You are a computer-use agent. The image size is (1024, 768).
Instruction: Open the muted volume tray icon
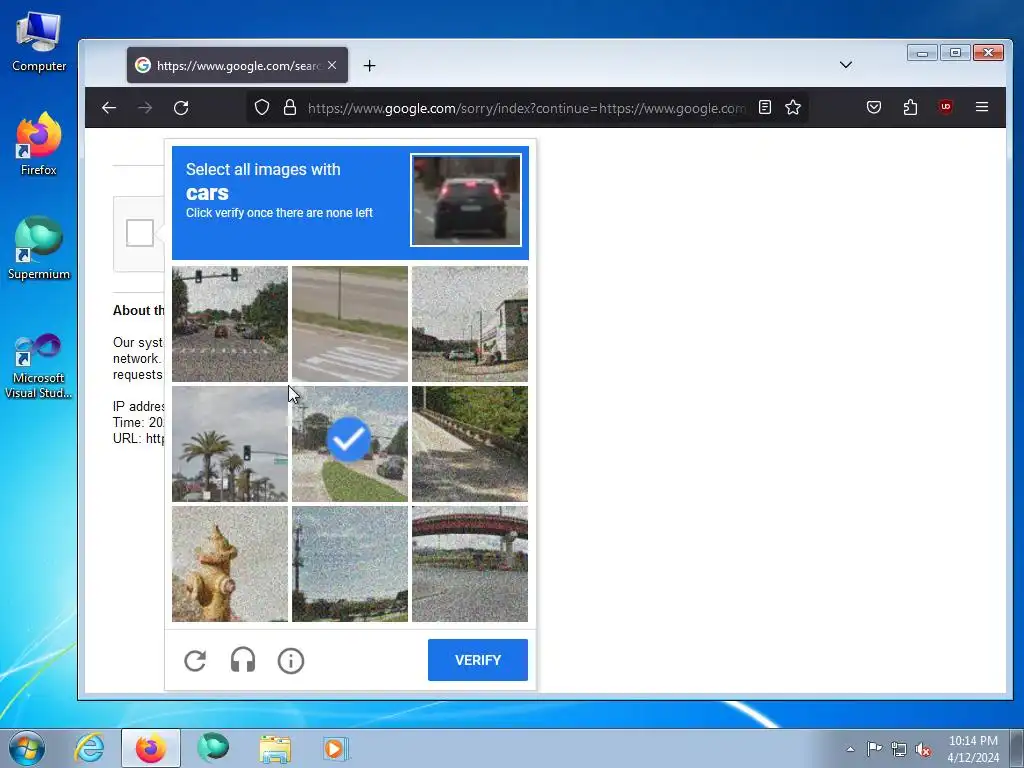(923, 749)
